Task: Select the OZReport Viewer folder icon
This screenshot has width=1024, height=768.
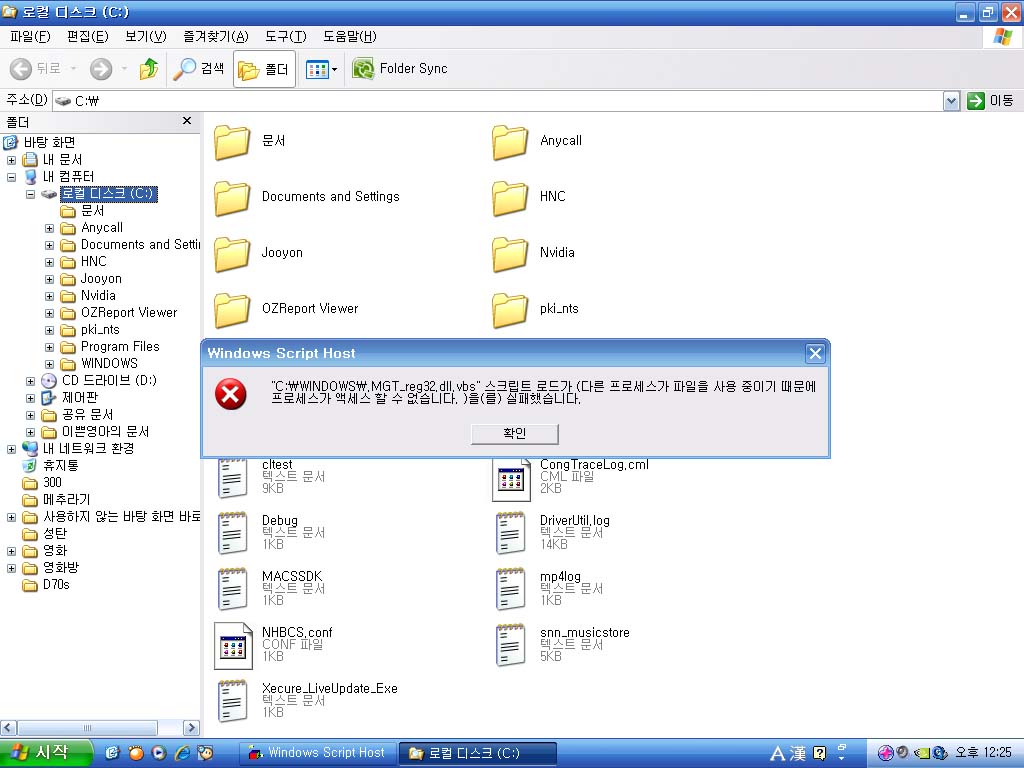Action: click(x=232, y=310)
